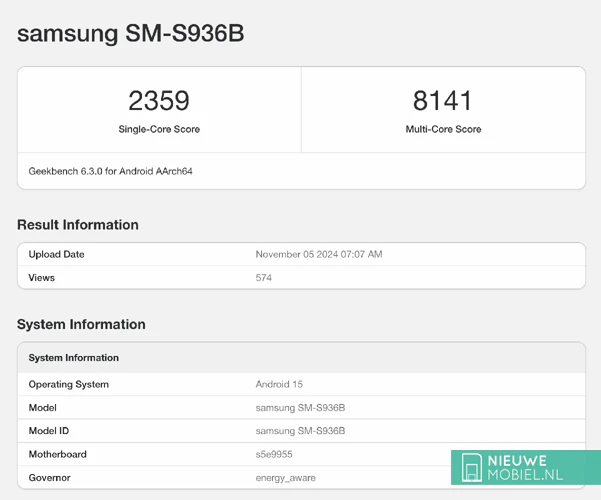This screenshot has height=500, width=601.
Task: Select the November 05 2024 07:07 AM value
Action: pos(319,254)
